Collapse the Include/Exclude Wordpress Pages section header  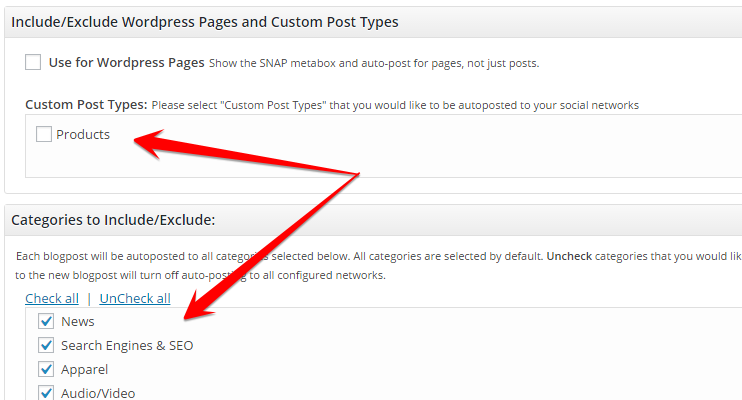point(373,22)
